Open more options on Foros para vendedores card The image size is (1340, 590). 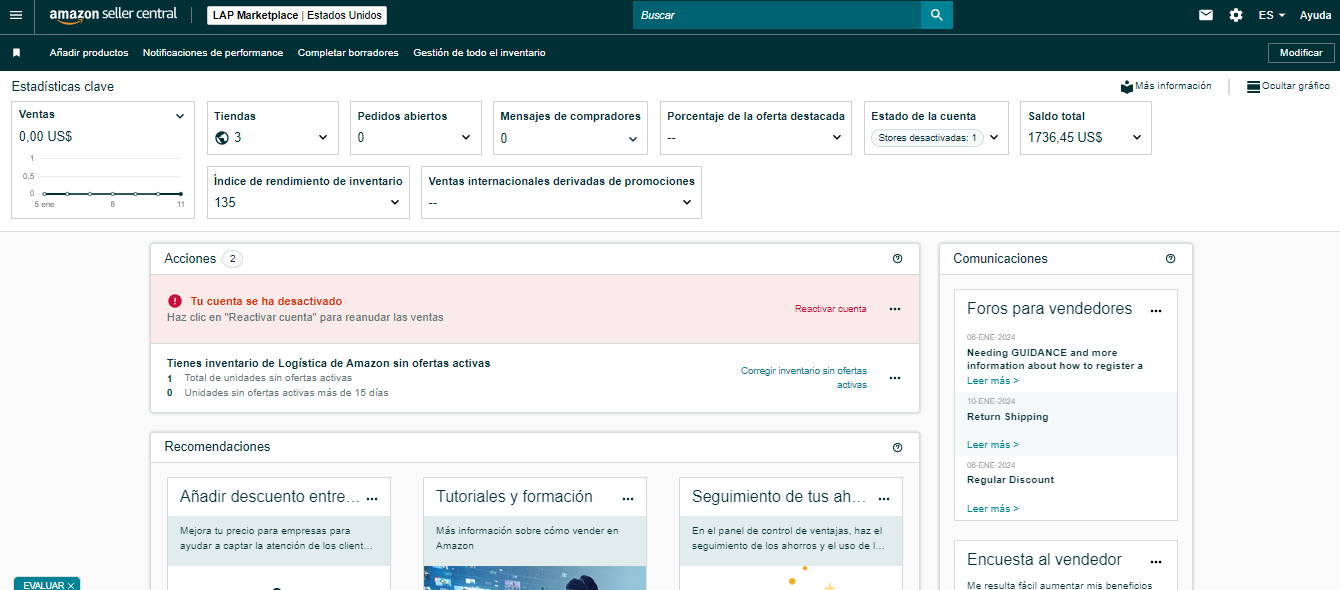tap(1156, 311)
